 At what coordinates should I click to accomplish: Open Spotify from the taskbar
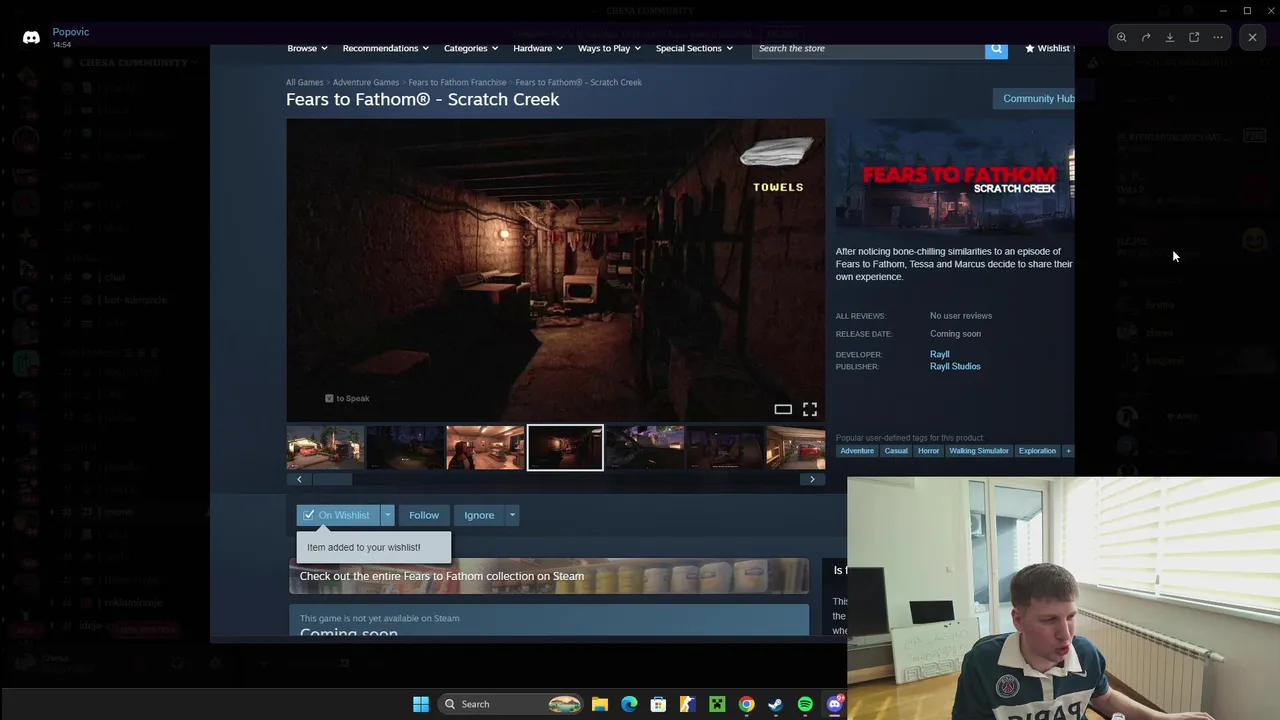tap(805, 704)
